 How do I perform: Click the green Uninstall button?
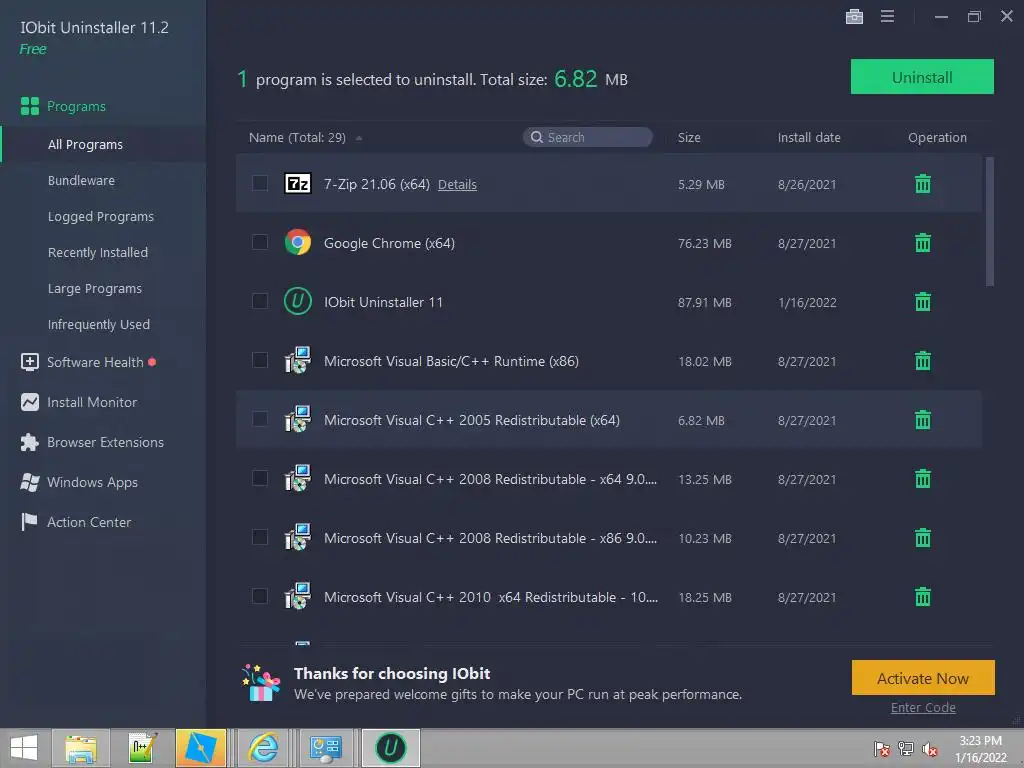[x=921, y=77]
